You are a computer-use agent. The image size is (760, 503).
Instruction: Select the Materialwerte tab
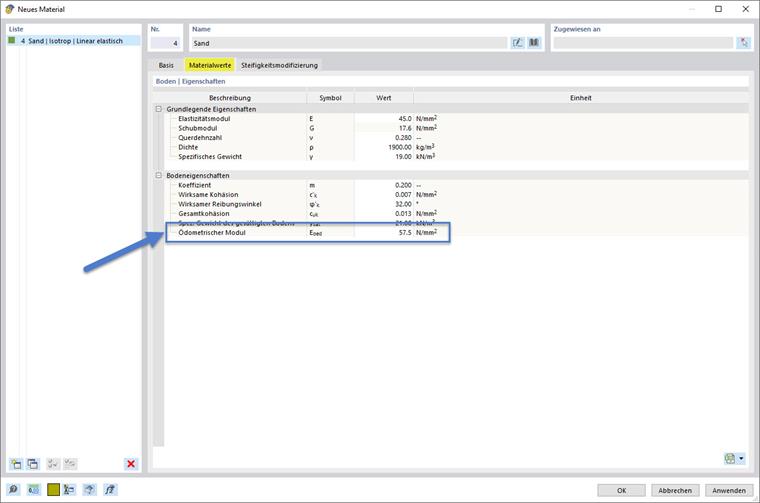pos(210,65)
